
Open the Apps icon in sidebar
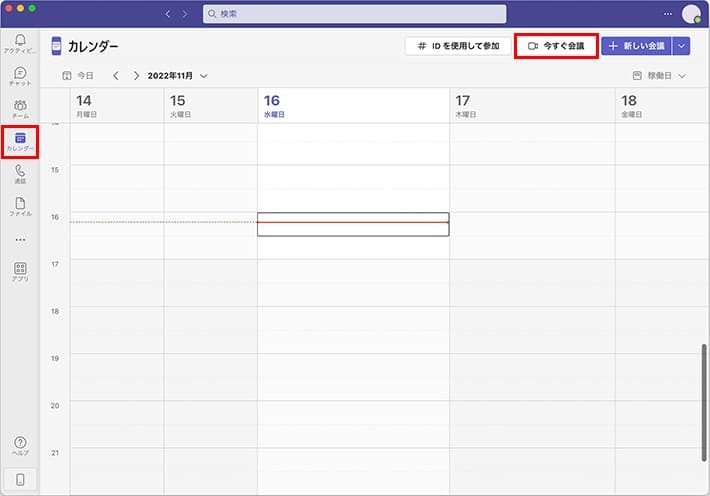20,271
